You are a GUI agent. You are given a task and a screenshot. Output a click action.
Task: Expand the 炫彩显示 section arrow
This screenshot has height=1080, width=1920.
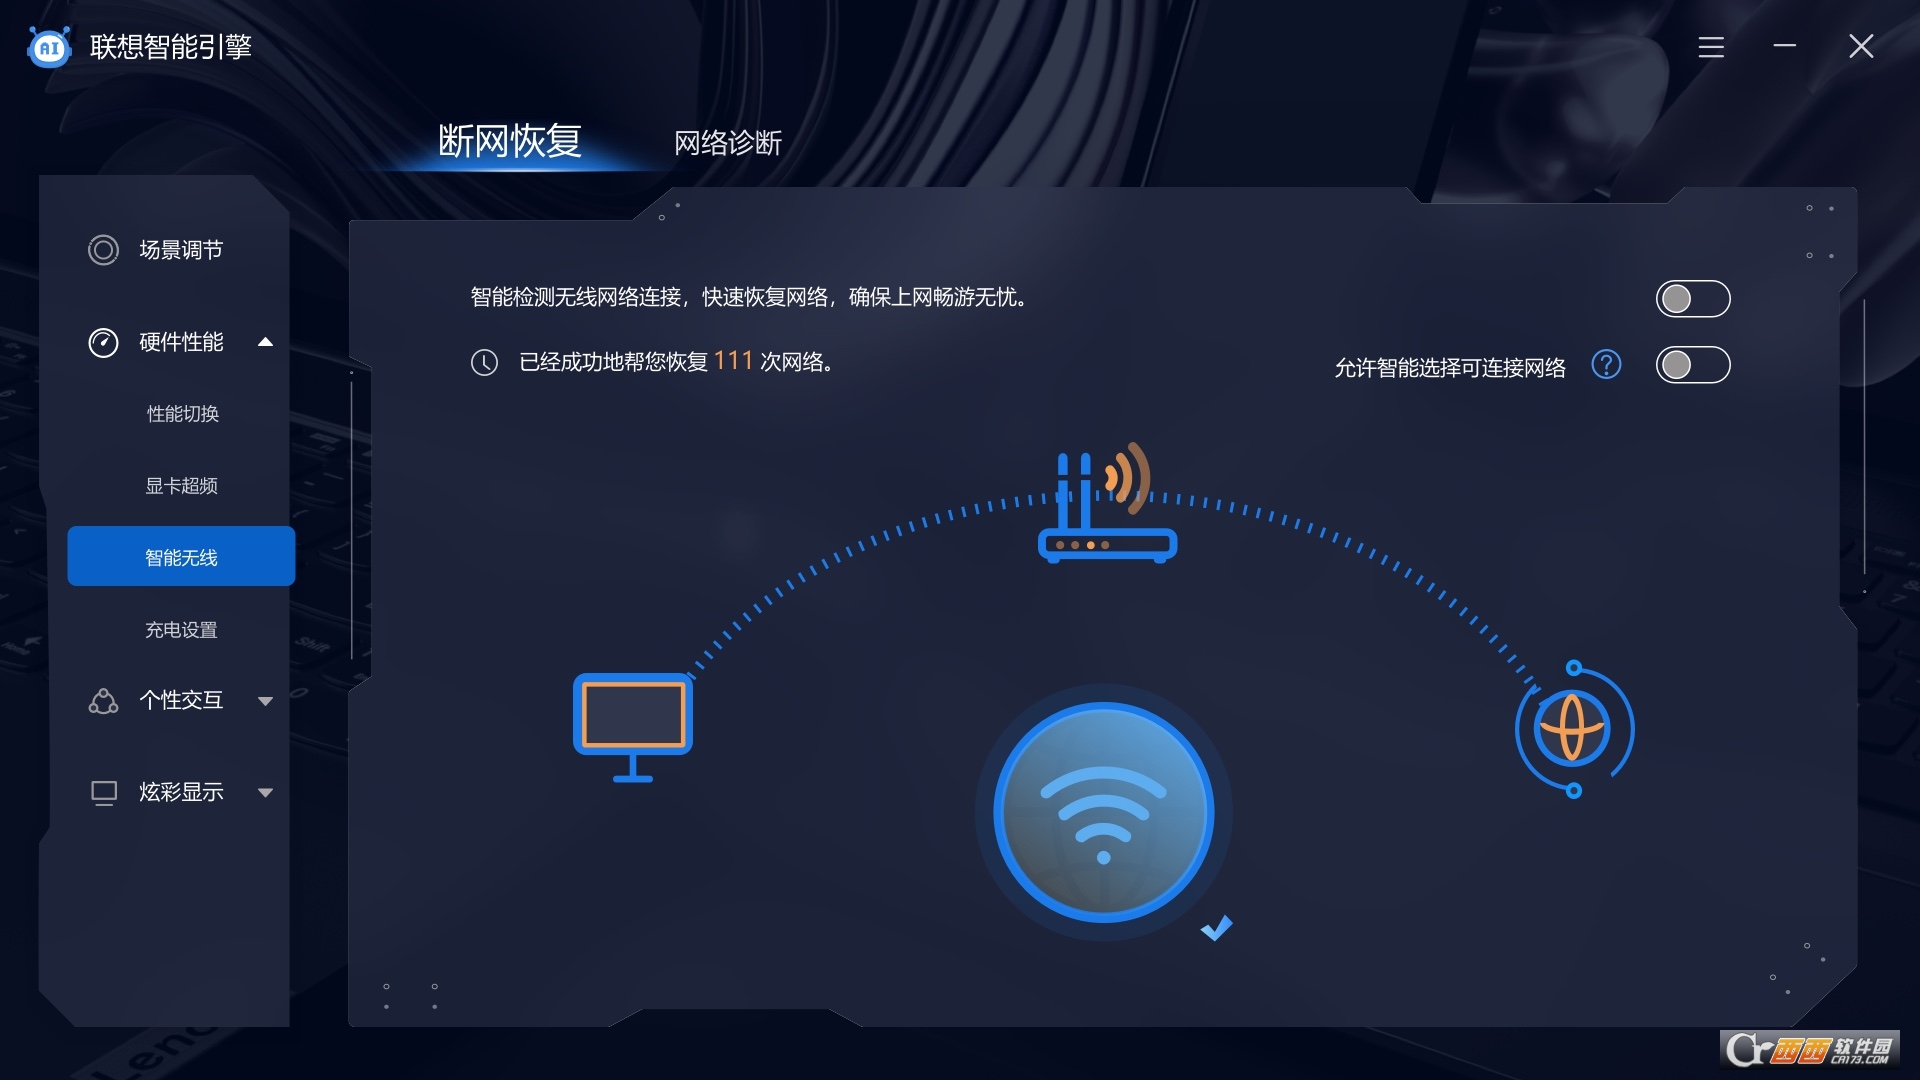click(x=265, y=793)
